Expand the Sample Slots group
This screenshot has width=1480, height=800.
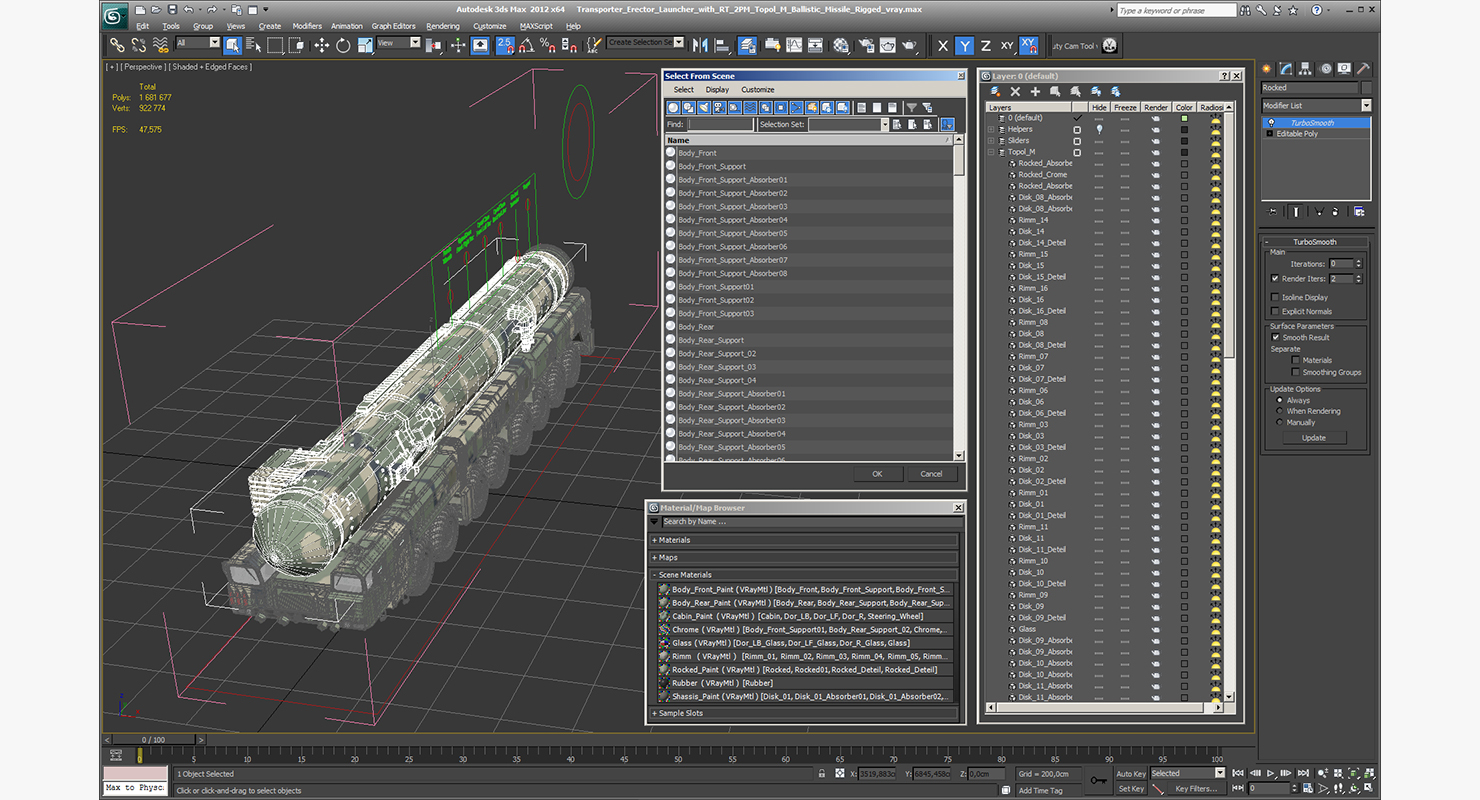pyautogui.click(x=804, y=713)
